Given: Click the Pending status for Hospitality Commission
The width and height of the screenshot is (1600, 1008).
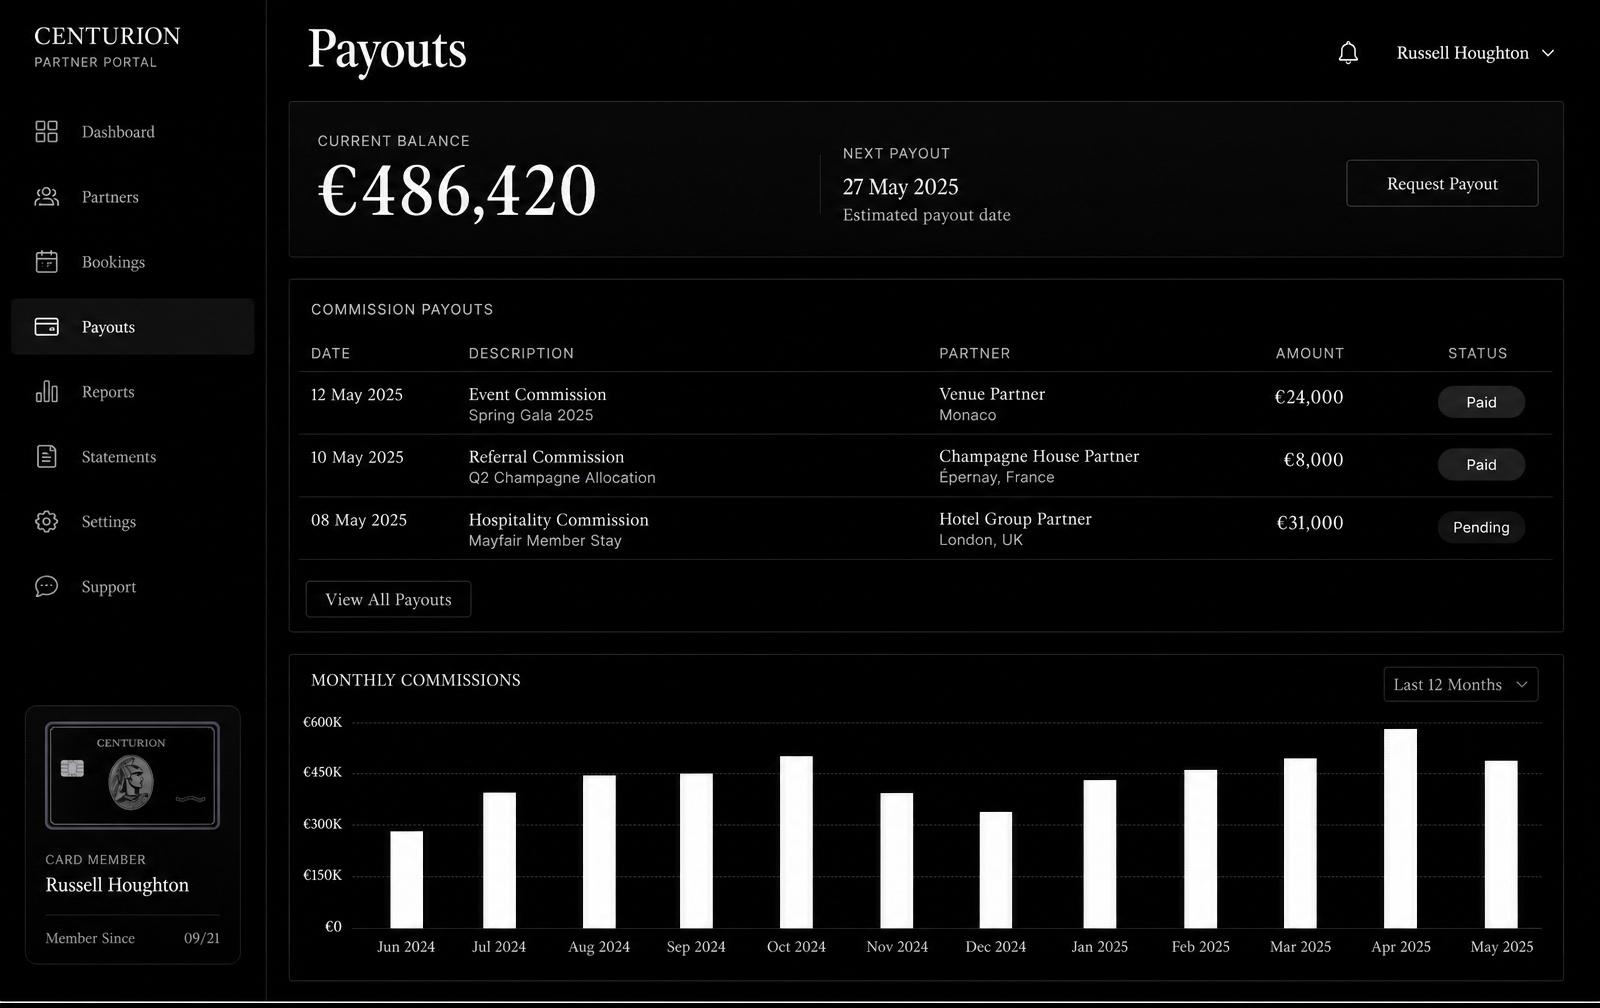Looking at the screenshot, I should (x=1481, y=527).
